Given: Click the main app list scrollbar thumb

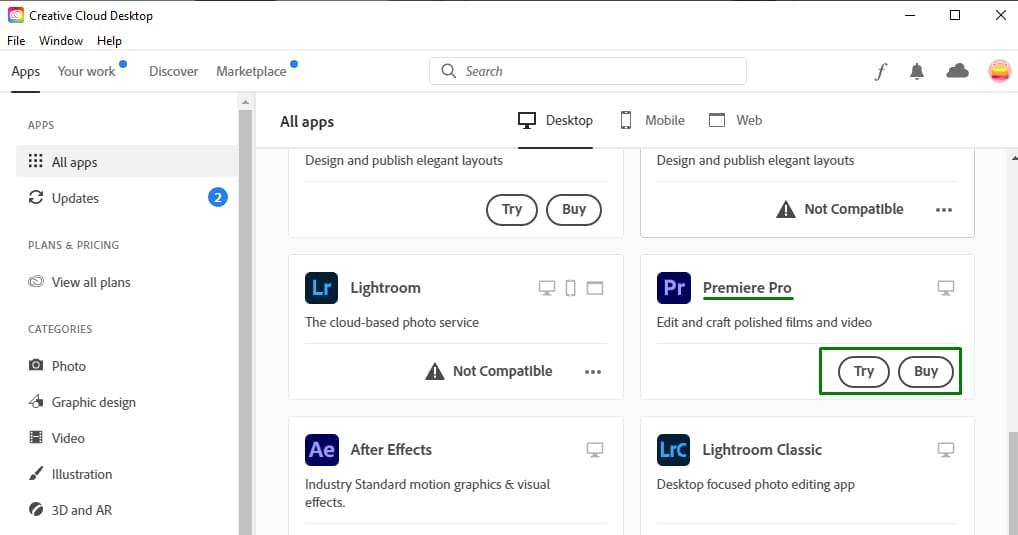Looking at the screenshot, I should (1013, 484).
